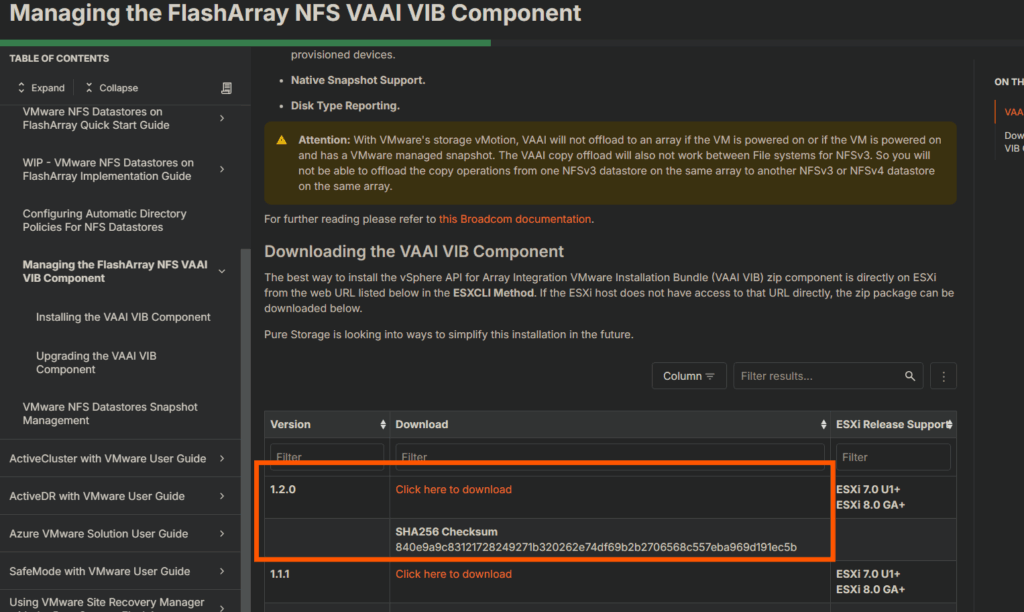Open the Column selector dropdown
Image resolution: width=1024 pixels, height=612 pixels.
(x=689, y=376)
